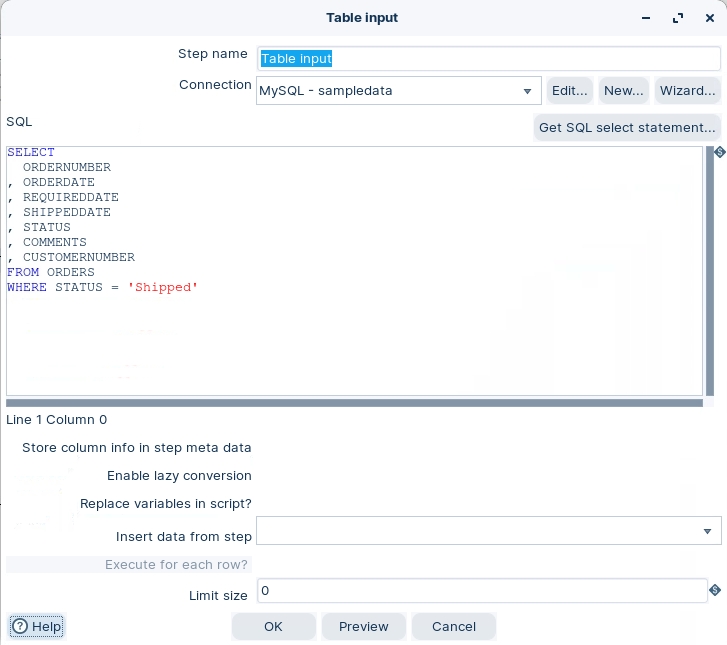The width and height of the screenshot is (727, 645).
Task: Click into the Limit size field
Action: pyautogui.click(x=482, y=591)
